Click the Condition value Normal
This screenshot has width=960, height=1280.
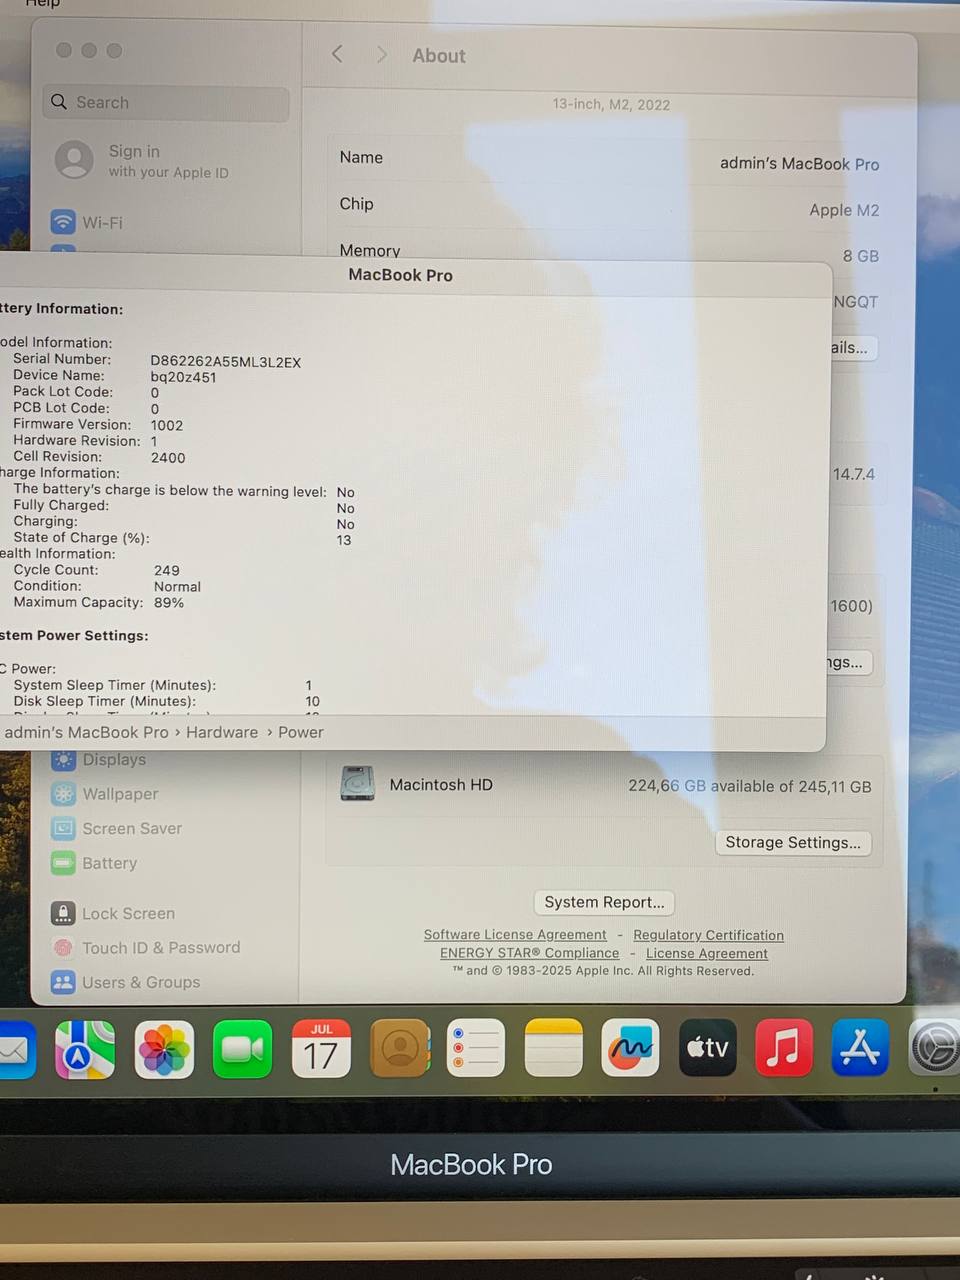pyautogui.click(x=177, y=587)
